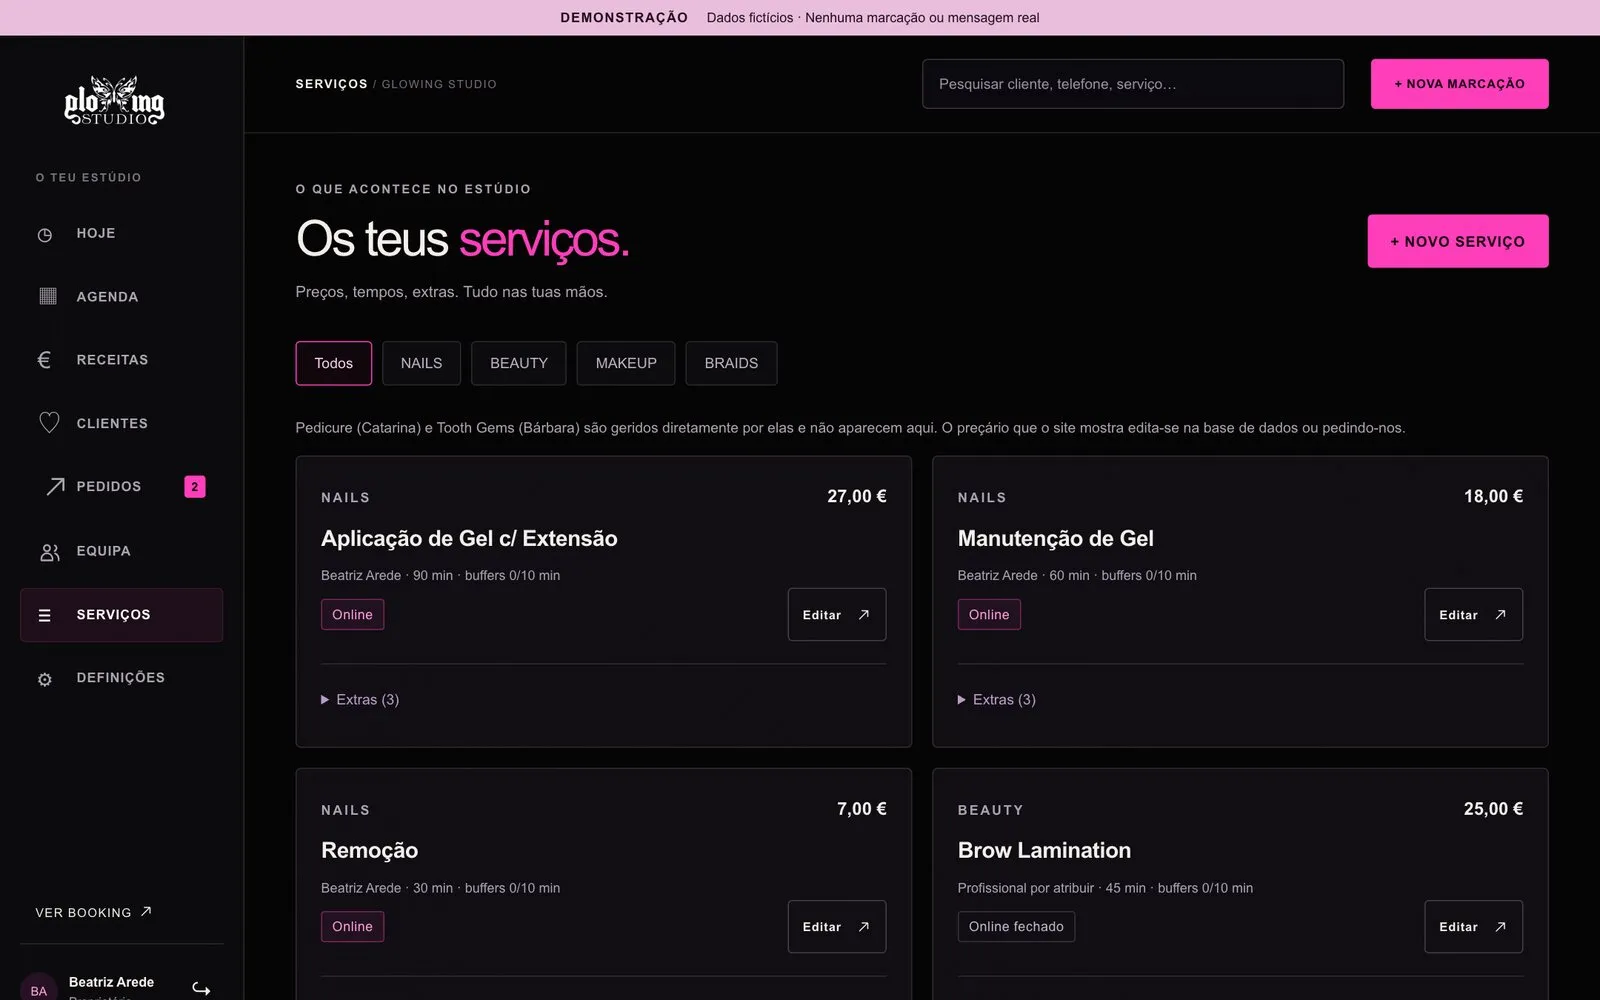The height and width of the screenshot is (1000, 1600).
Task: Click the 25,00 € price of Brow Lamination
Action: (x=1493, y=809)
